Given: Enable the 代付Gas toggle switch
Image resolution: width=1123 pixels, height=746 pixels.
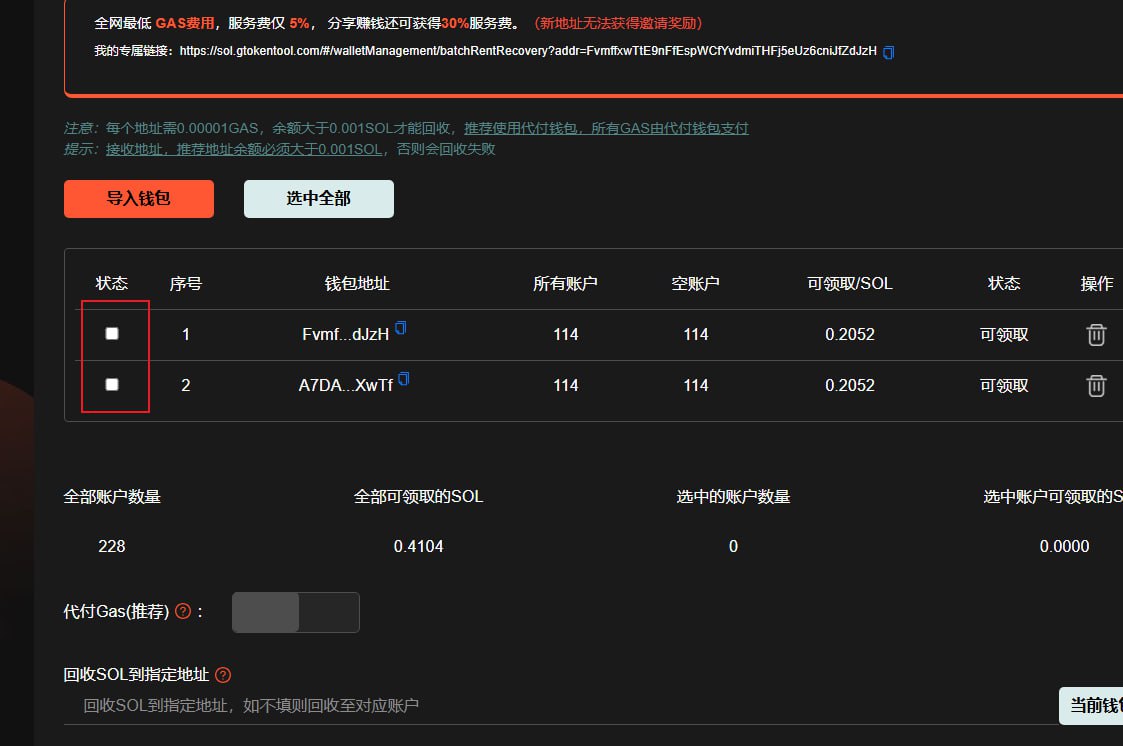Looking at the screenshot, I should [295, 612].
